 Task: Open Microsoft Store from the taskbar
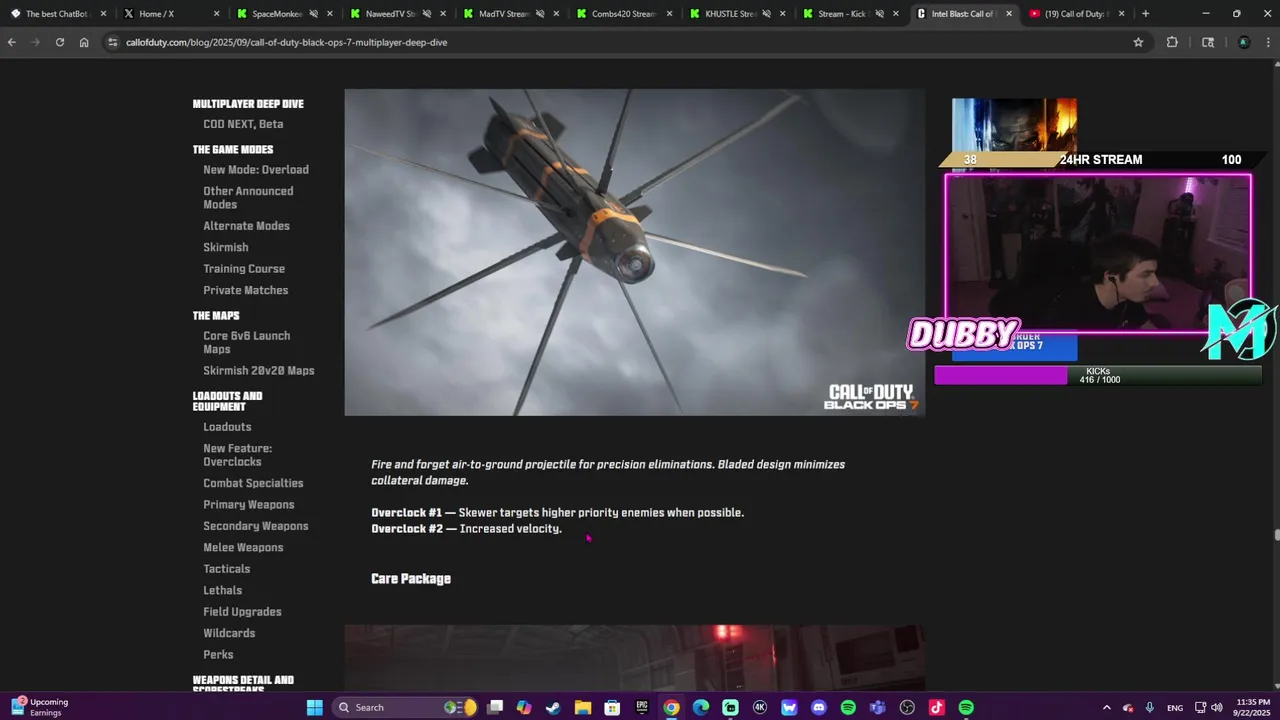point(612,707)
